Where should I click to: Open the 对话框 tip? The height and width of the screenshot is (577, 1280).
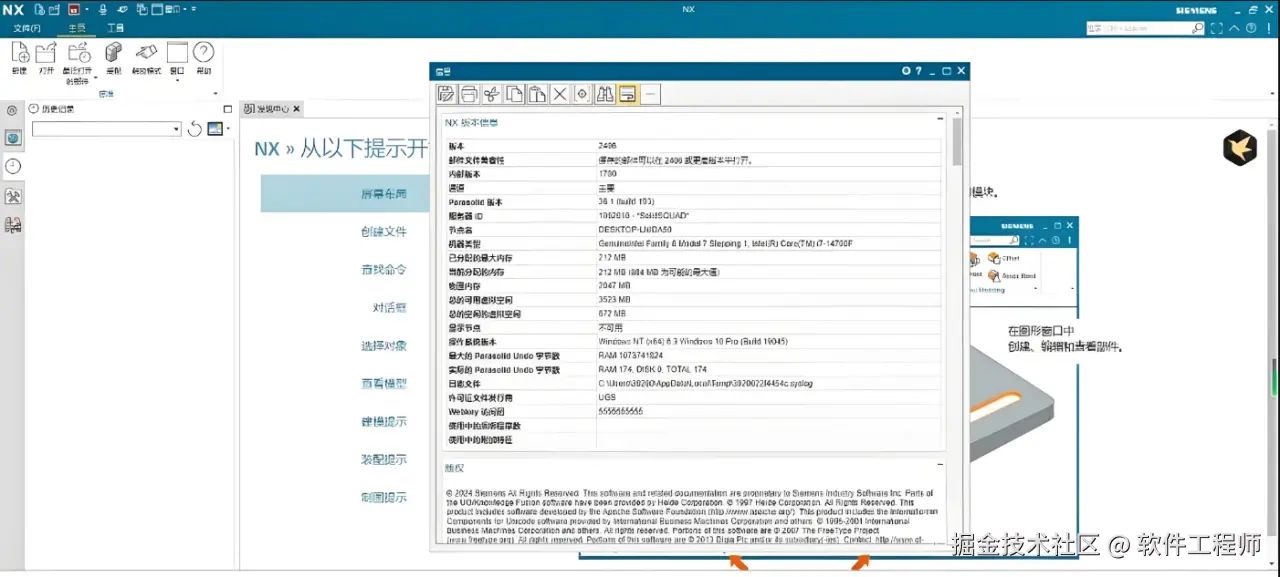(390, 308)
